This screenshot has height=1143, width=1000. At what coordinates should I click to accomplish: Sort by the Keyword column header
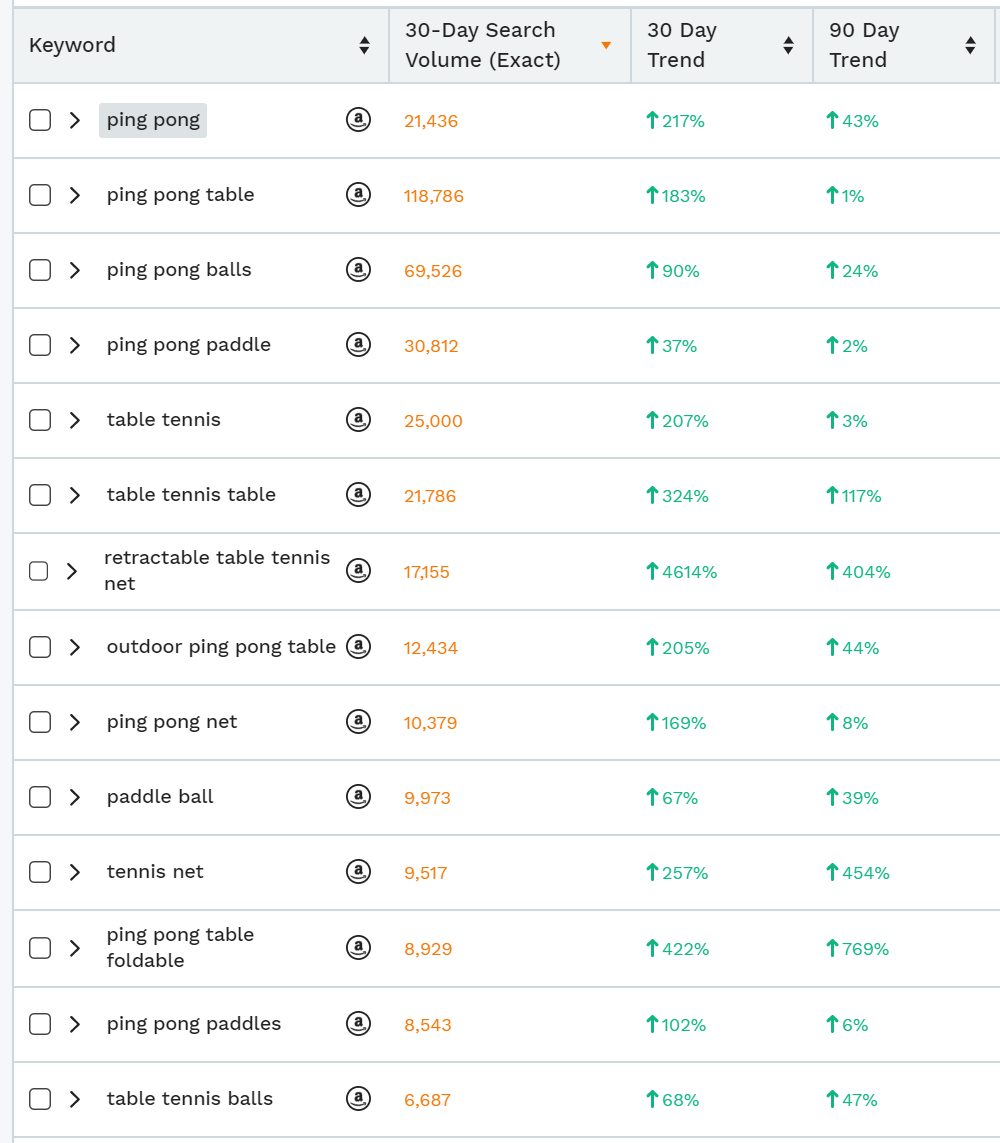[364, 45]
